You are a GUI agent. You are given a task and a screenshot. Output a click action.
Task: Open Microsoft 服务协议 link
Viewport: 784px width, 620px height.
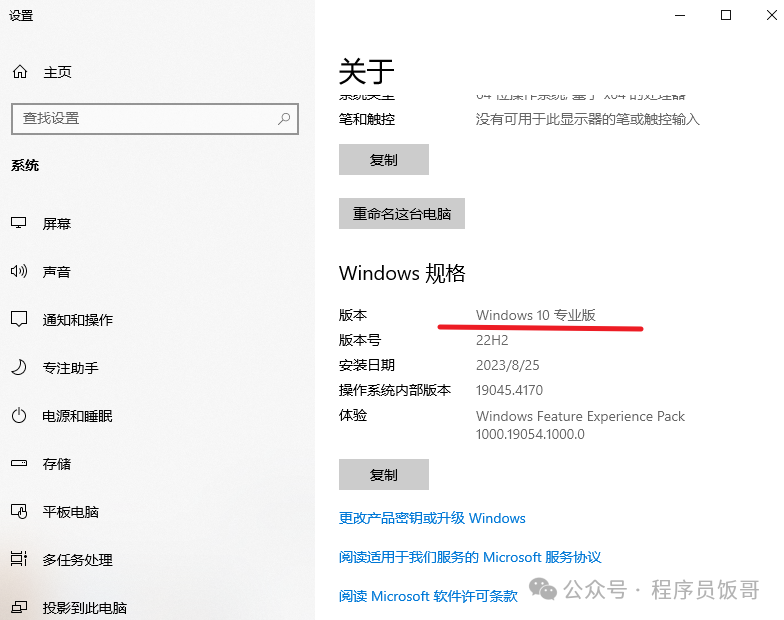click(470, 557)
